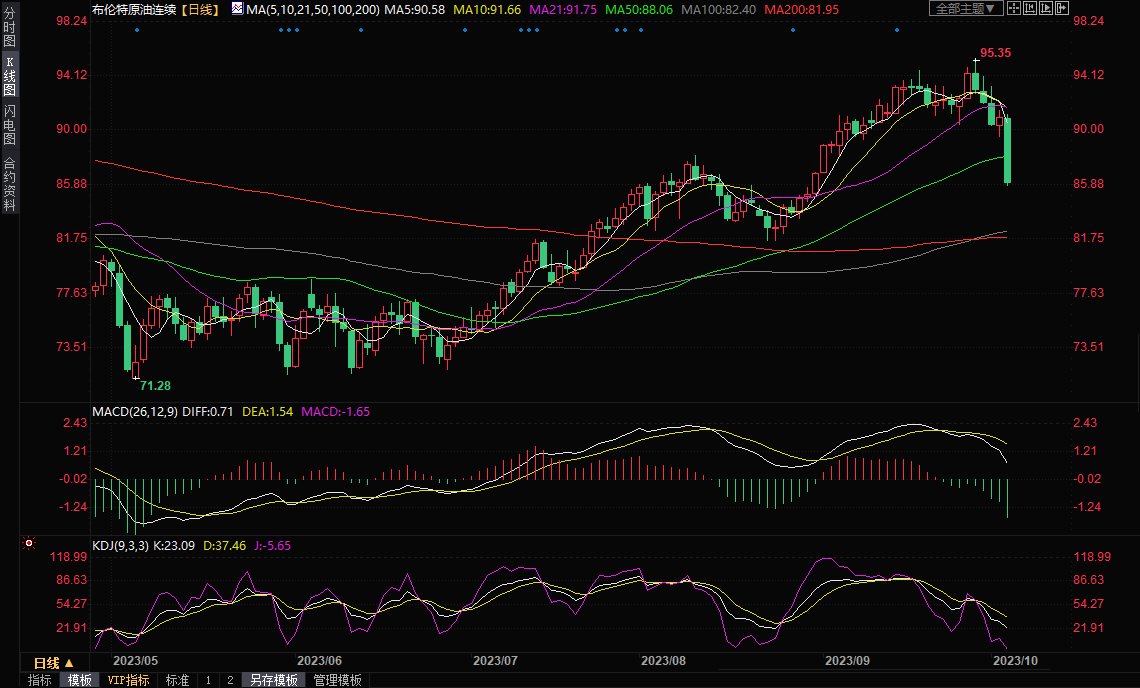
Task: Switch to the 指标 tab
Action: pos(40,680)
